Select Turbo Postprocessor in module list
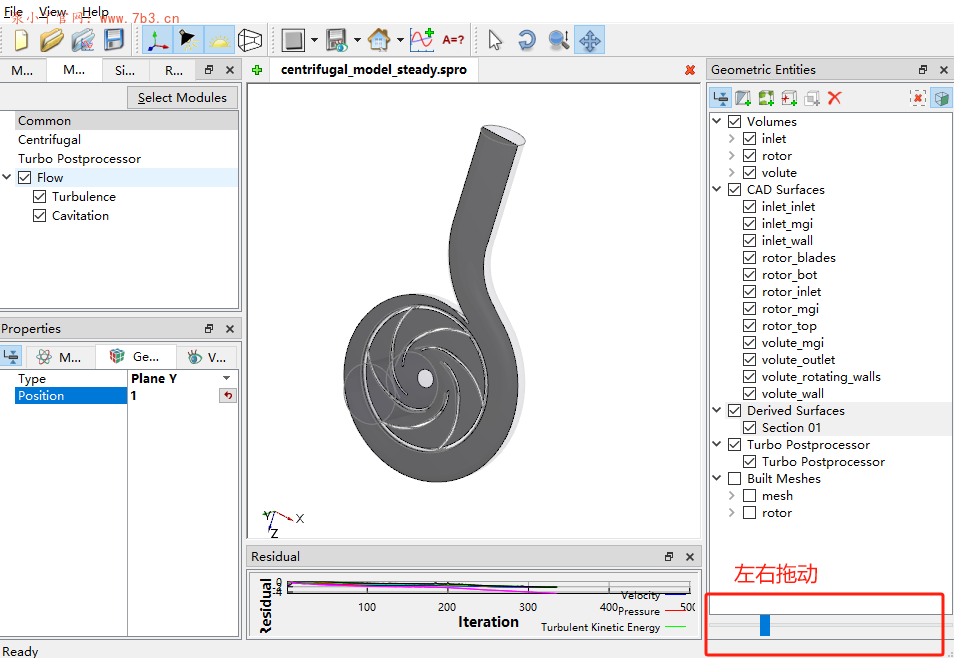954x658 pixels. click(79, 159)
